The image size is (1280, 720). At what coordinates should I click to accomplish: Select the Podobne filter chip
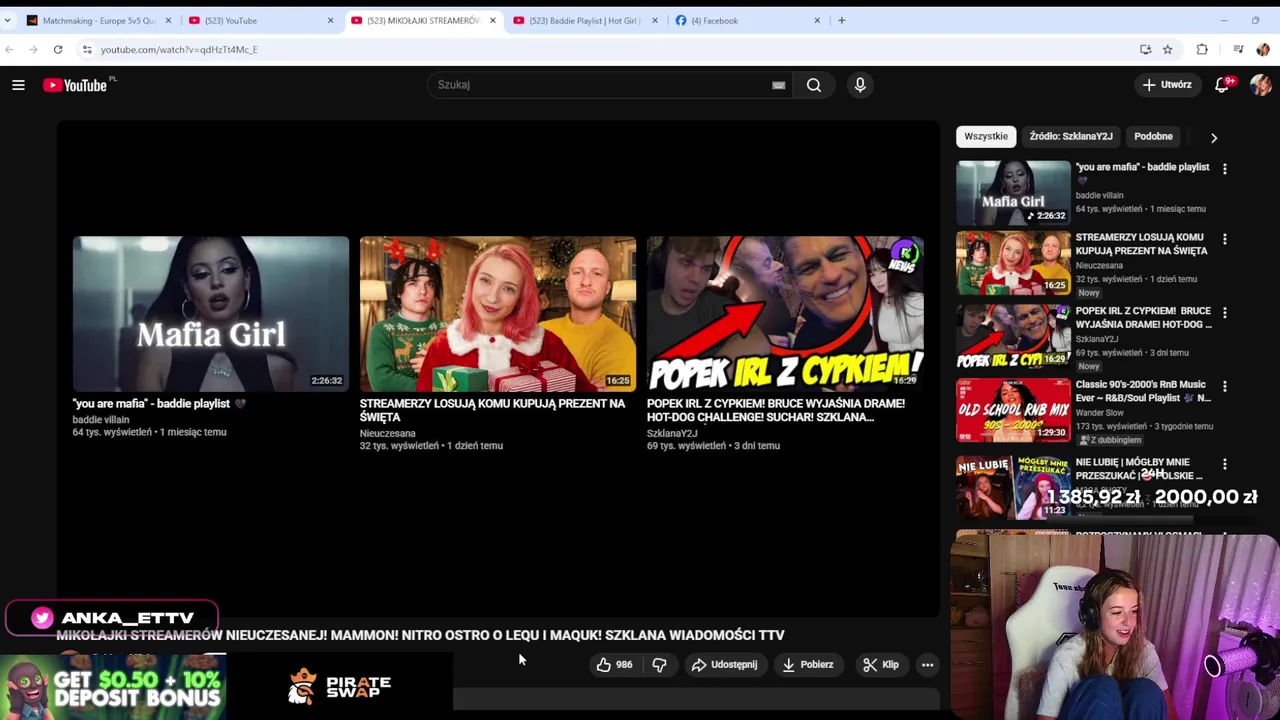1153,136
